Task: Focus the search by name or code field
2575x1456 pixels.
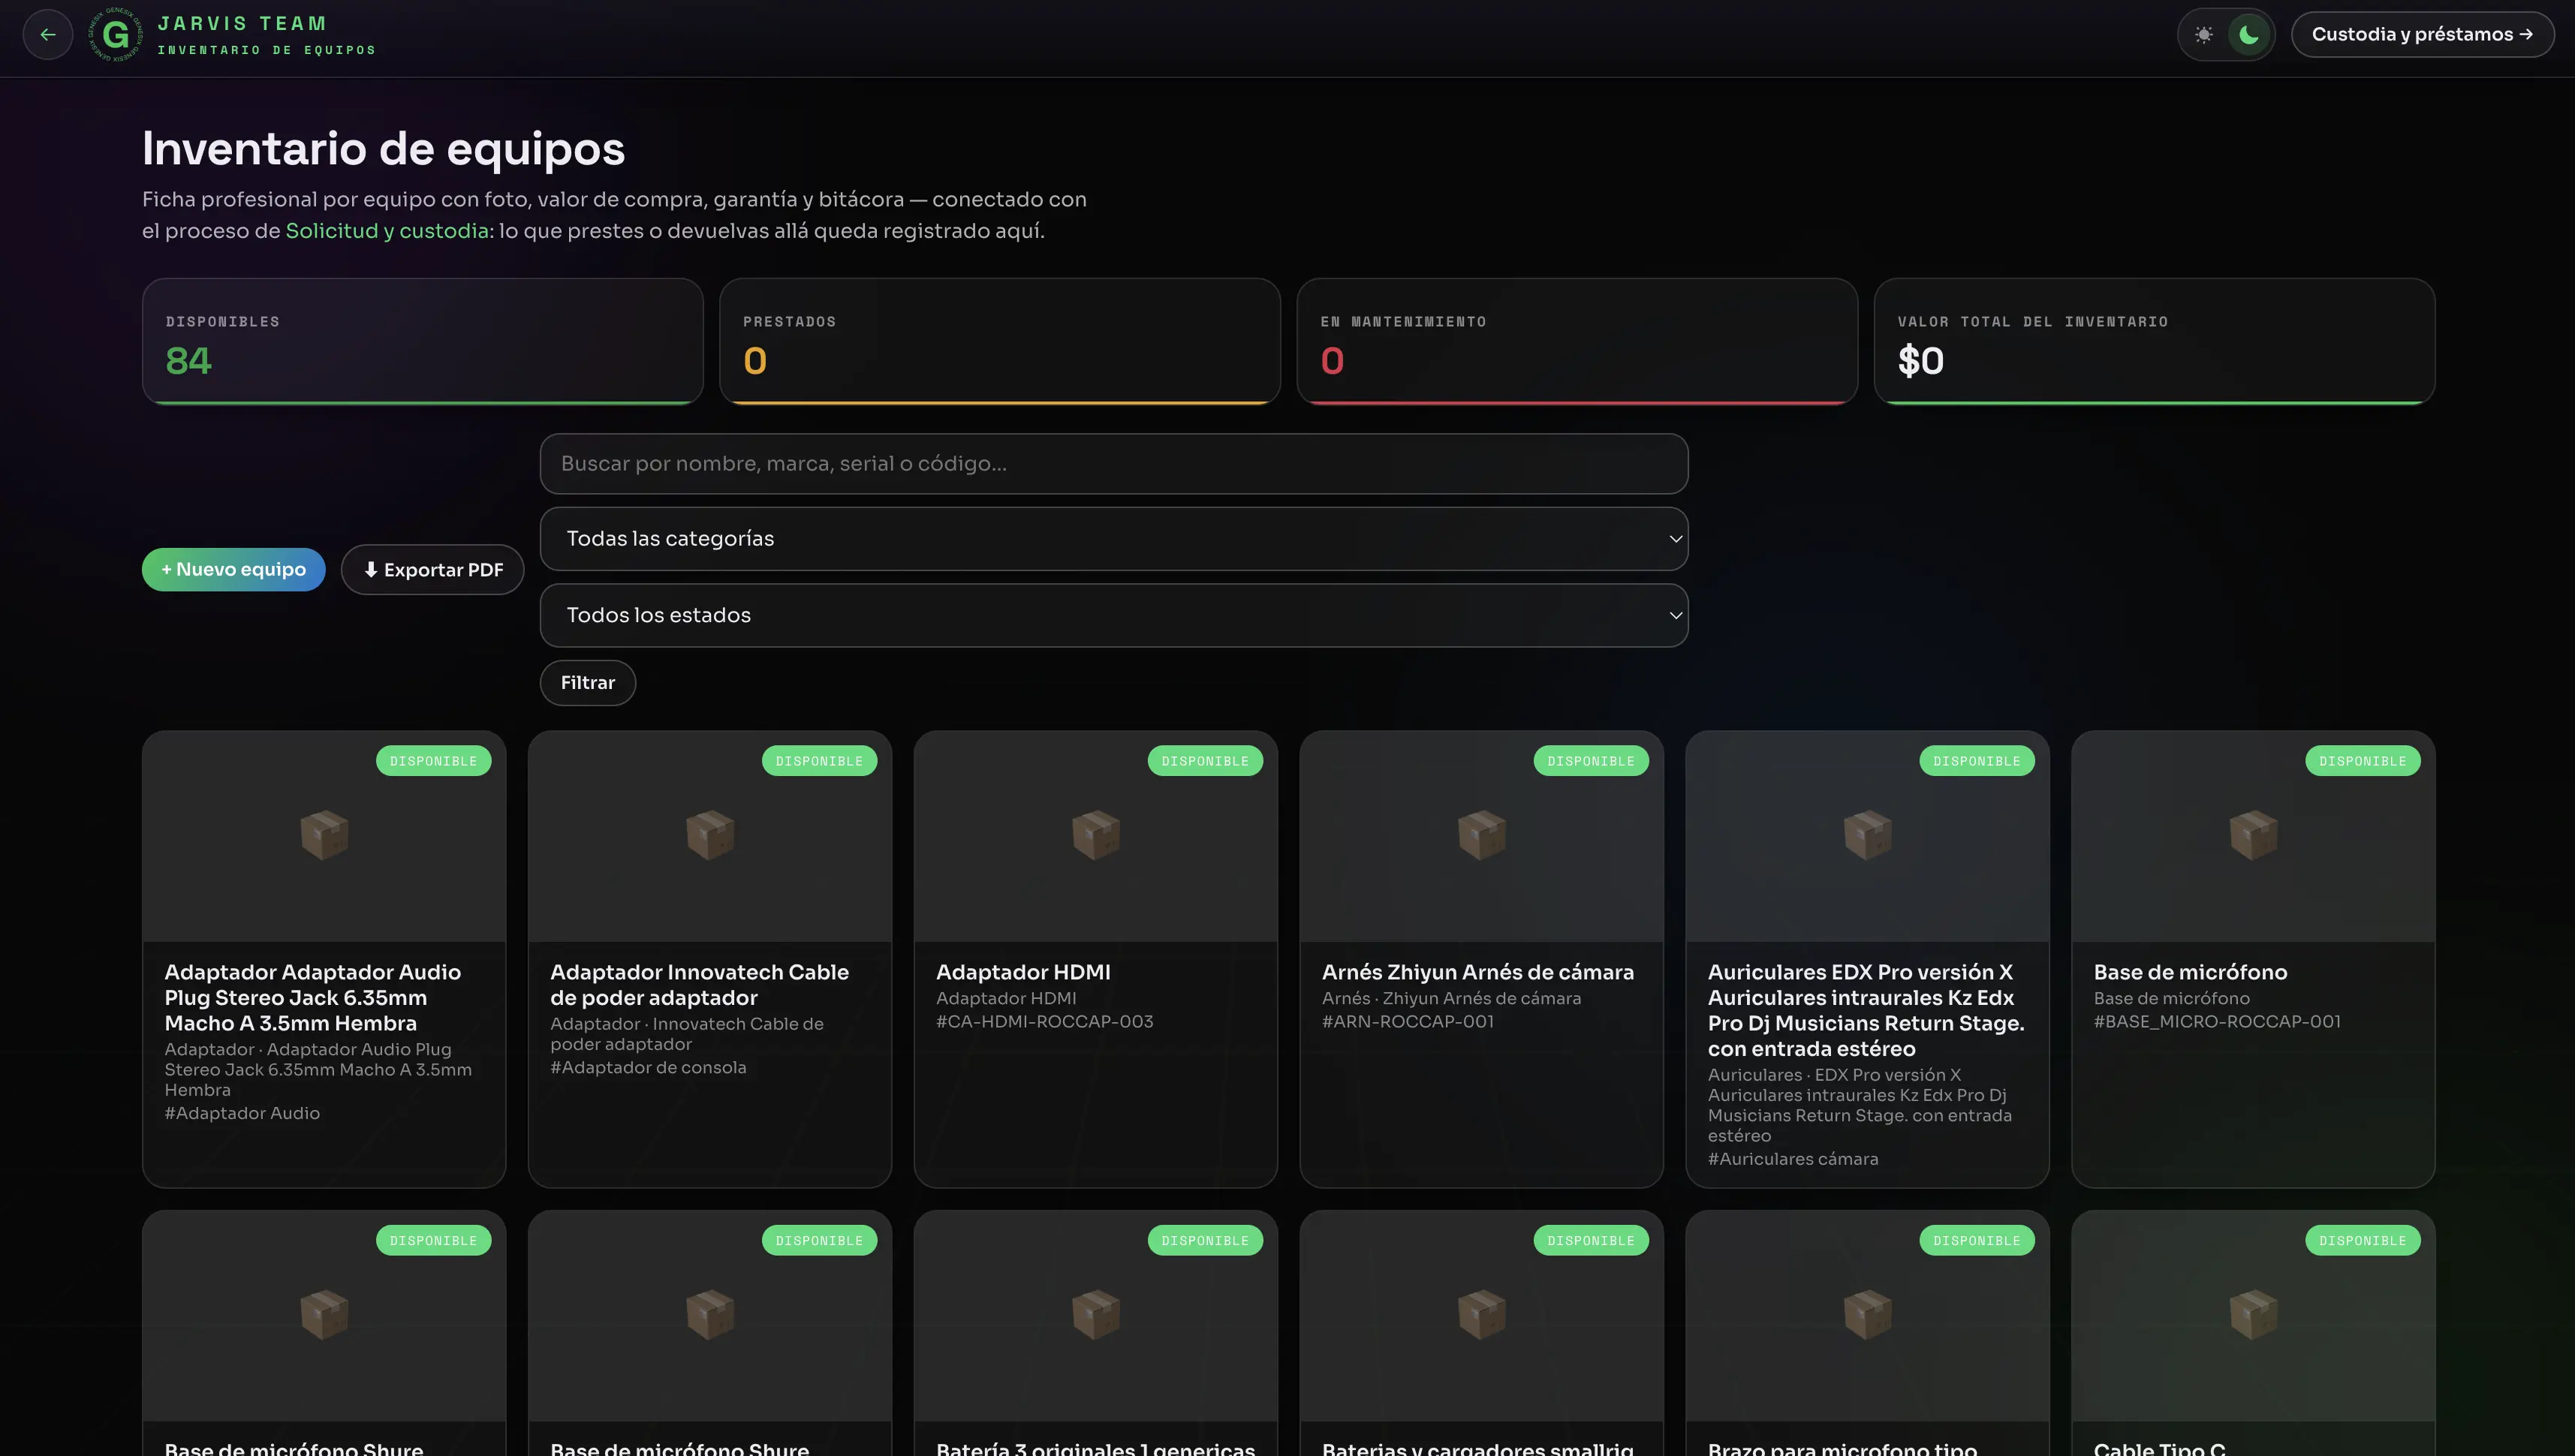Action: tap(1114, 463)
